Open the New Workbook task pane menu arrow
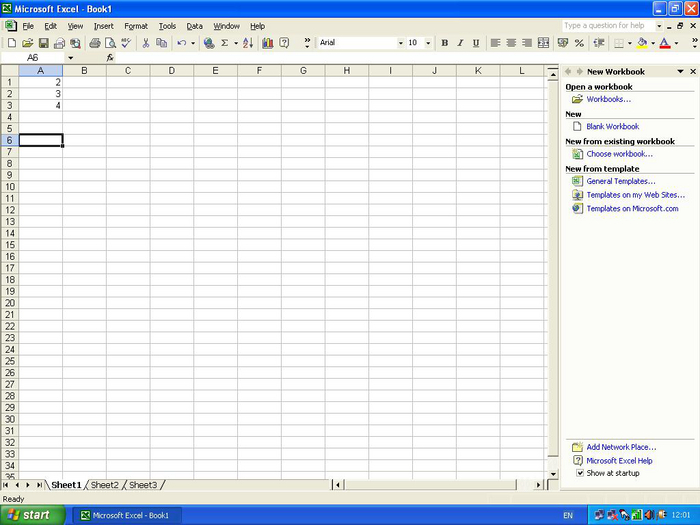Viewport: 700px width, 525px height. tap(681, 72)
